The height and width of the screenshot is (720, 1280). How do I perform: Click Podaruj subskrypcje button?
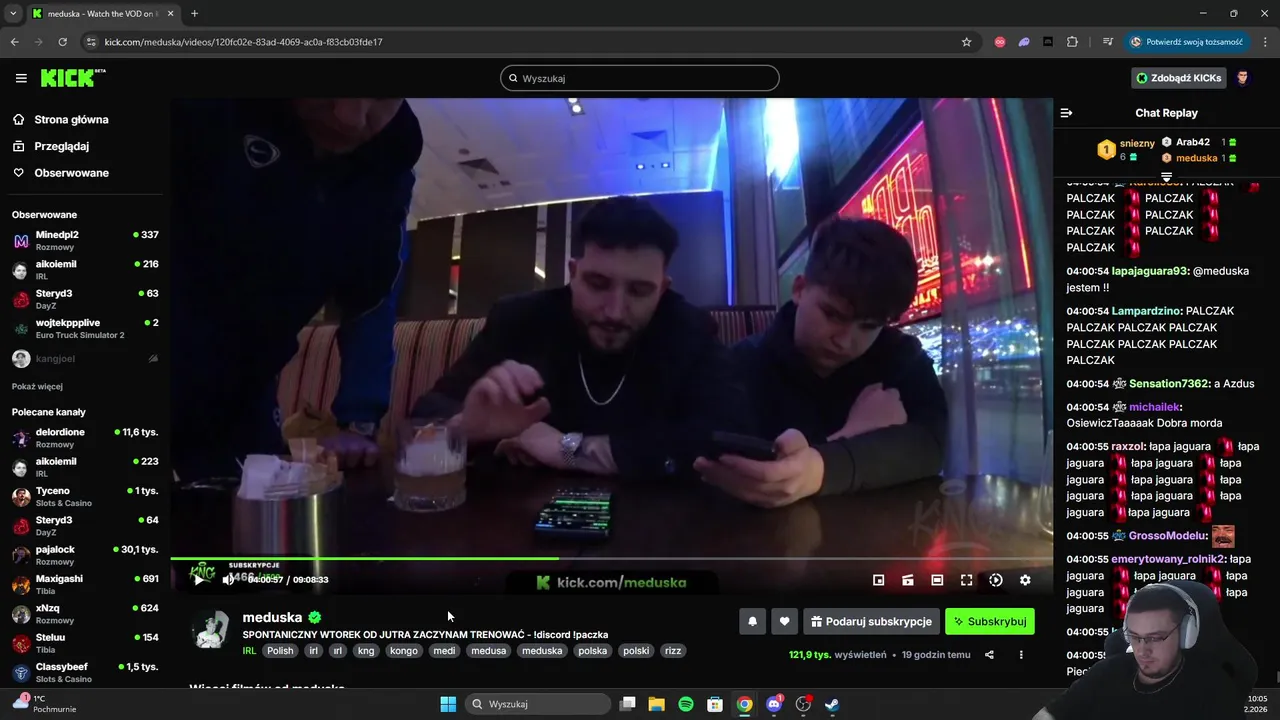pos(871,621)
